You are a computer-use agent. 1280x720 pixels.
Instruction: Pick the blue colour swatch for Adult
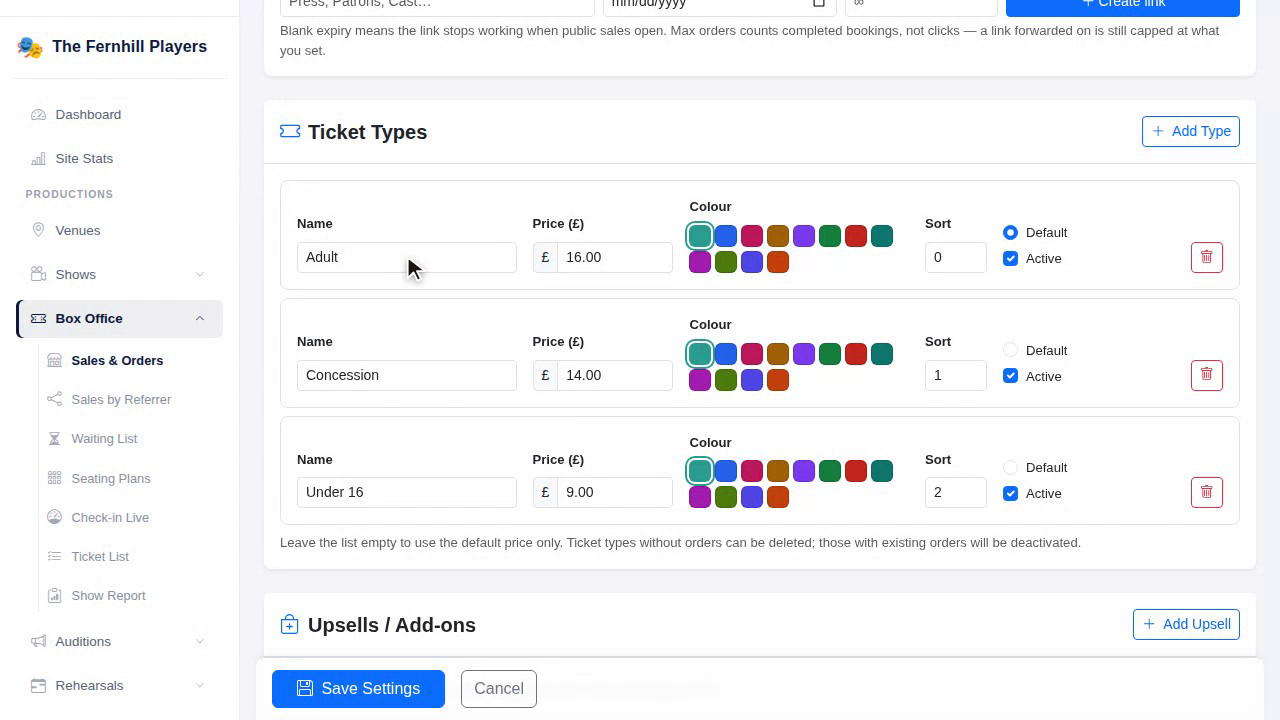coord(726,236)
